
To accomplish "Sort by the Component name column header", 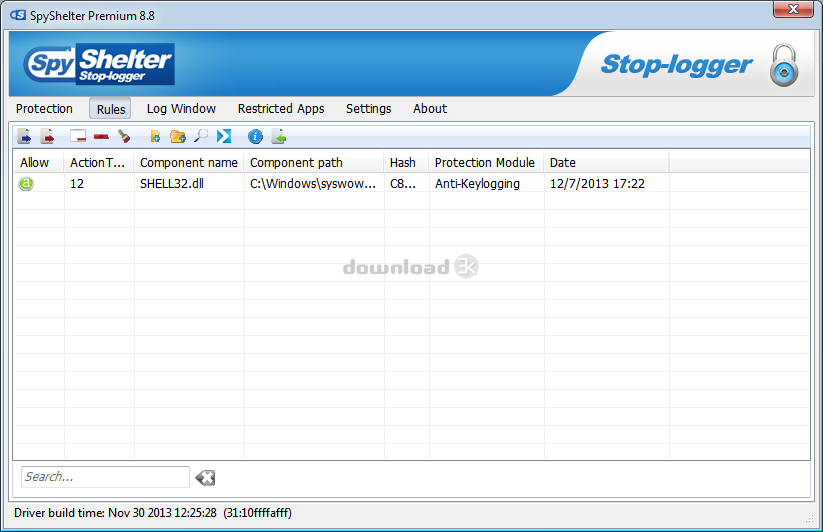I will 189,163.
